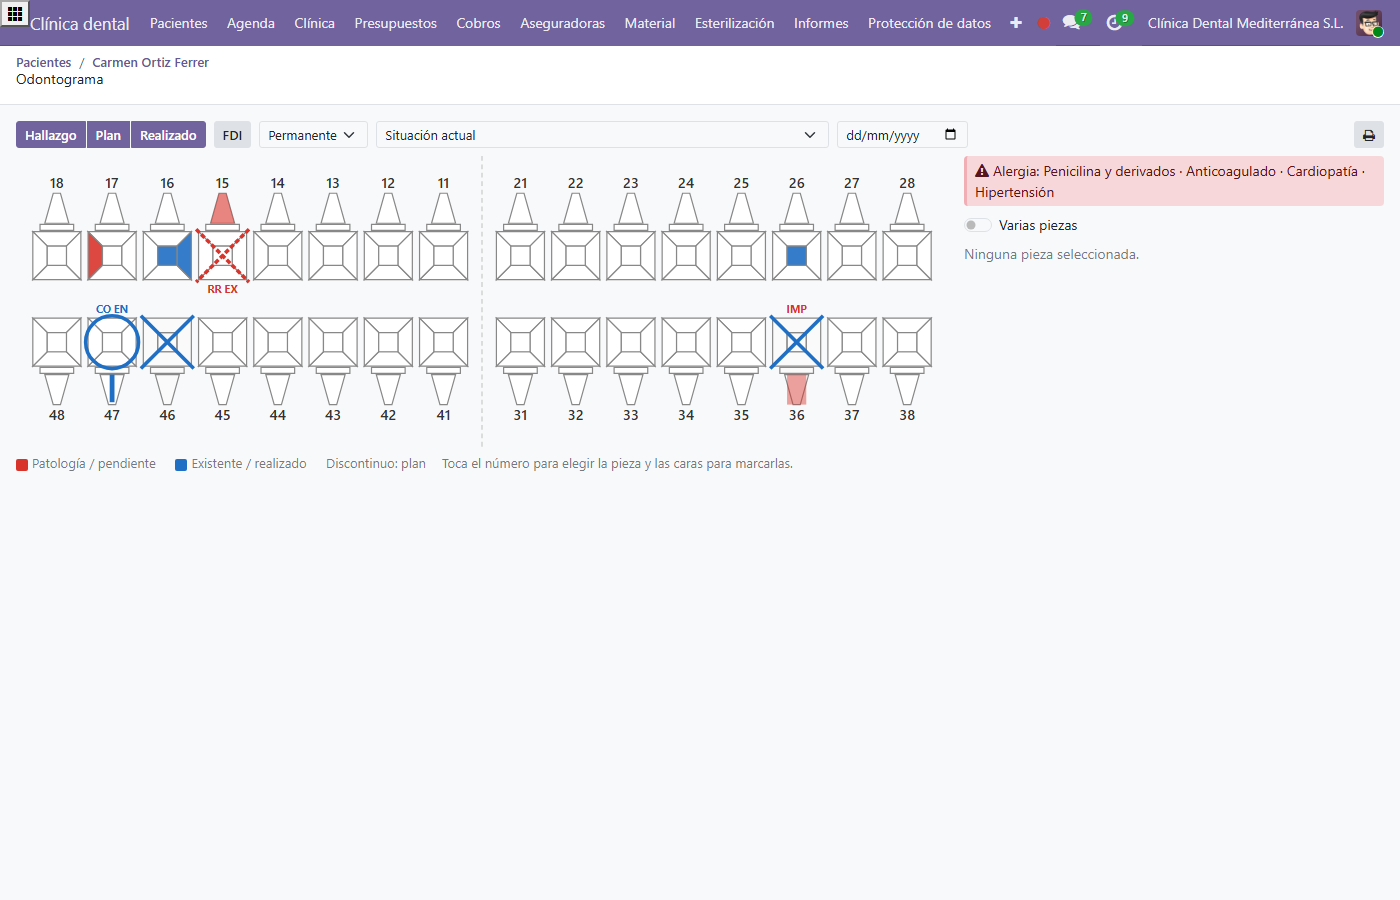
Task: Enable the Varias piezas switch
Action: point(978,225)
